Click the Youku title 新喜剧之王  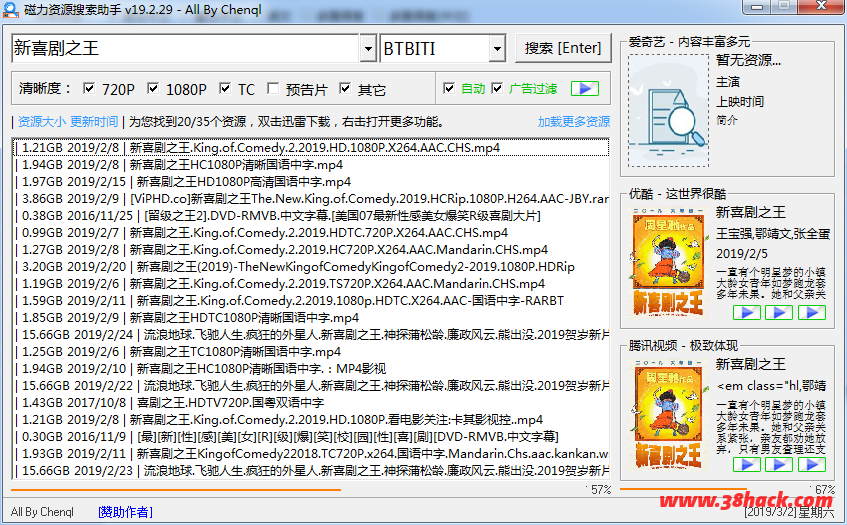pyautogui.click(x=751, y=212)
